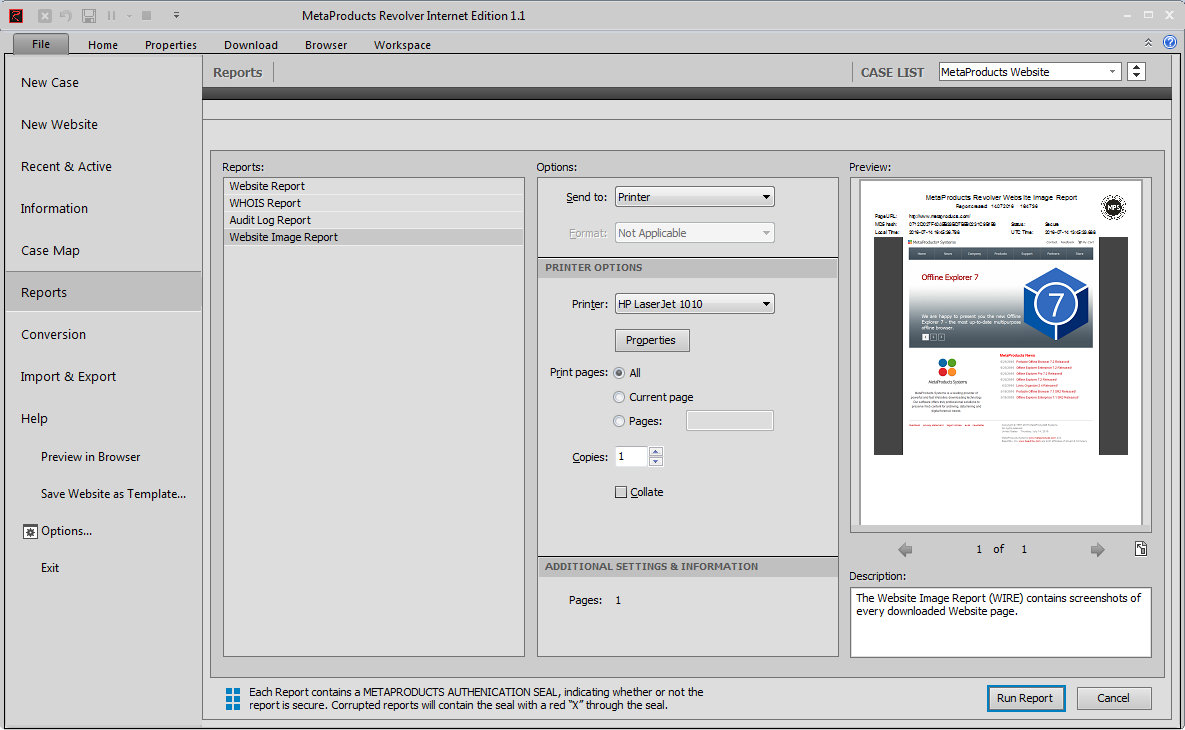Switch to the Download ribbon tab
The width and height of the screenshot is (1185, 730).
pyautogui.click(x=250, y=45)
